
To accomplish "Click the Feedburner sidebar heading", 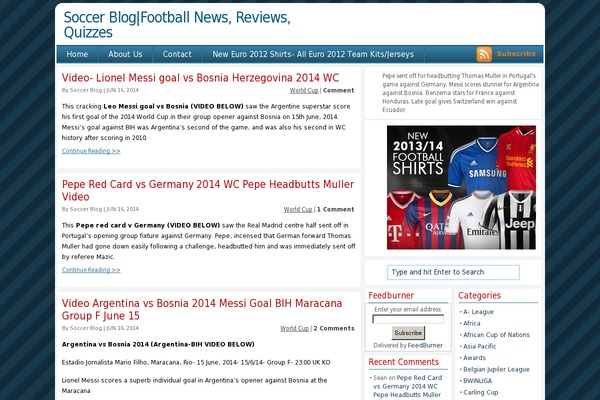I will click(391, 296).
